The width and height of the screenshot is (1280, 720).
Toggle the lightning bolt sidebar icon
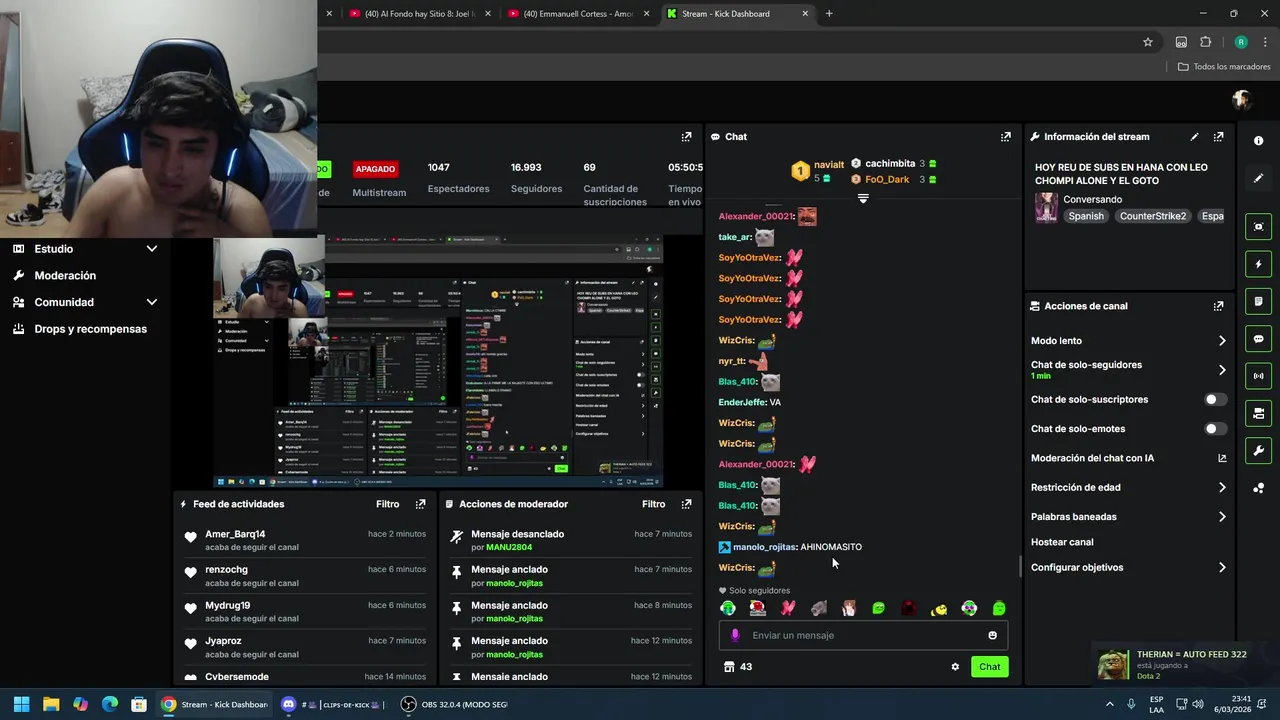[x=1258, y=264]
